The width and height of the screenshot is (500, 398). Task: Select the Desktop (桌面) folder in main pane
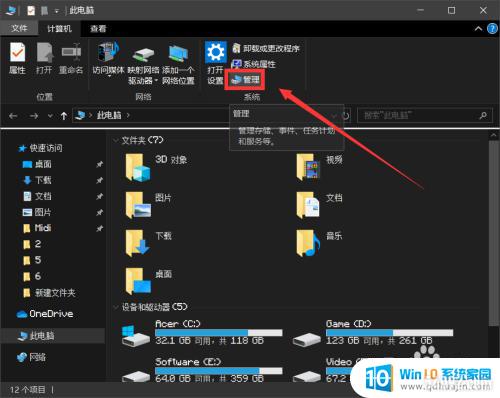(149, 282)
